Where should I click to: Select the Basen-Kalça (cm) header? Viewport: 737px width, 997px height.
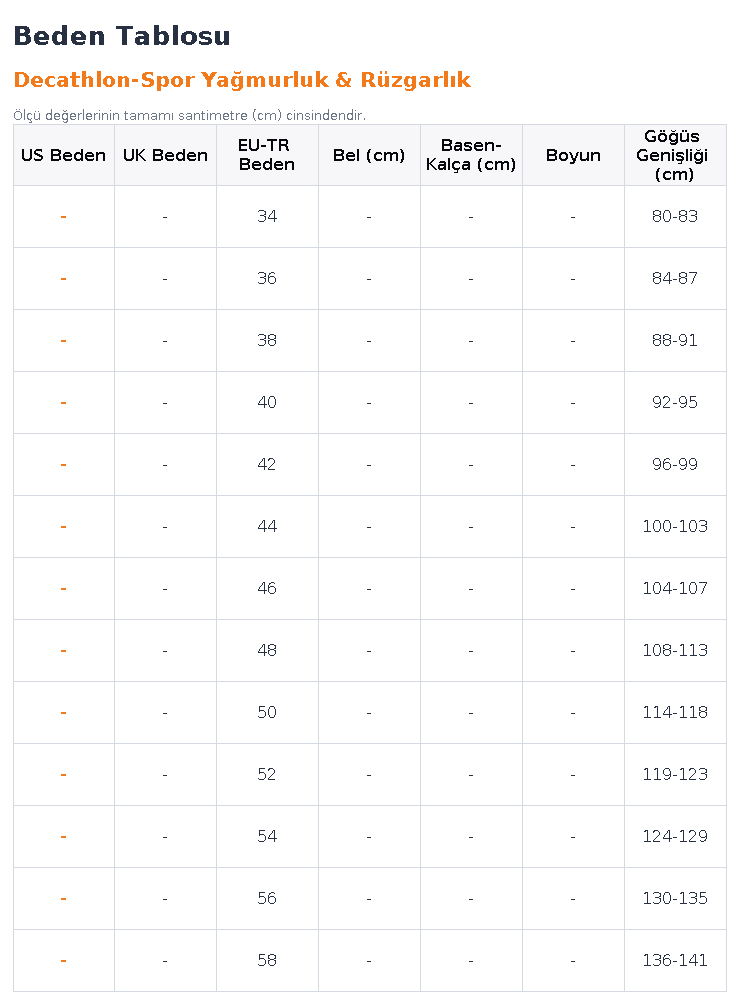point(471,155)
